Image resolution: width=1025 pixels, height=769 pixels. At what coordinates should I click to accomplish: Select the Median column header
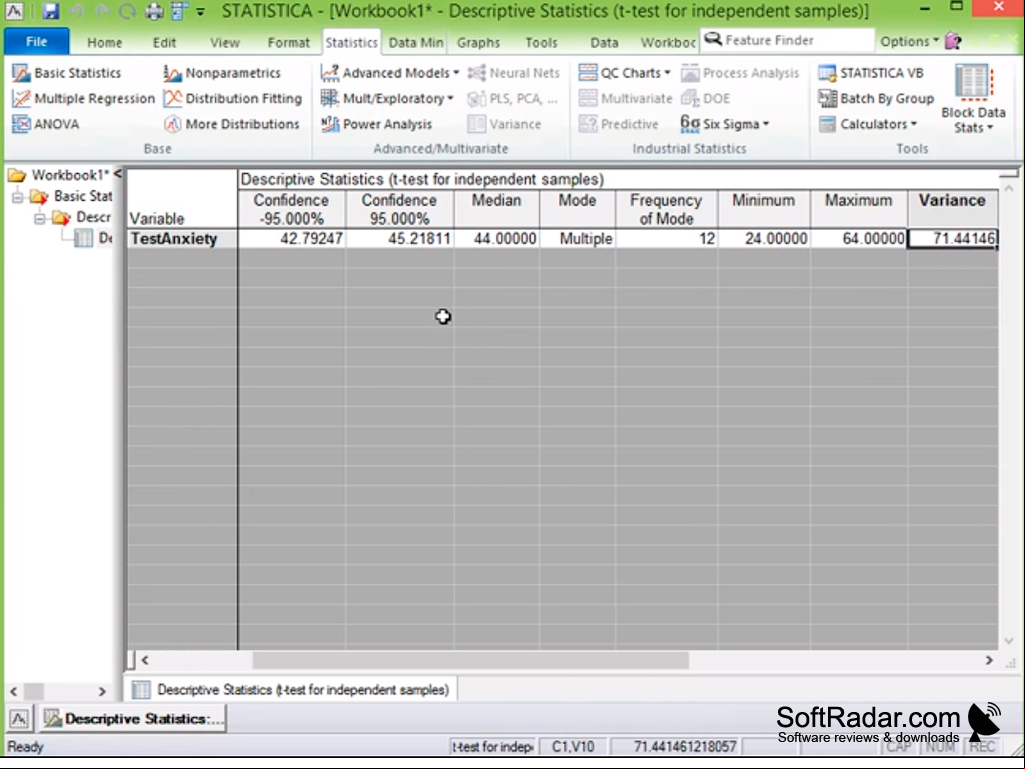point(496,209)
